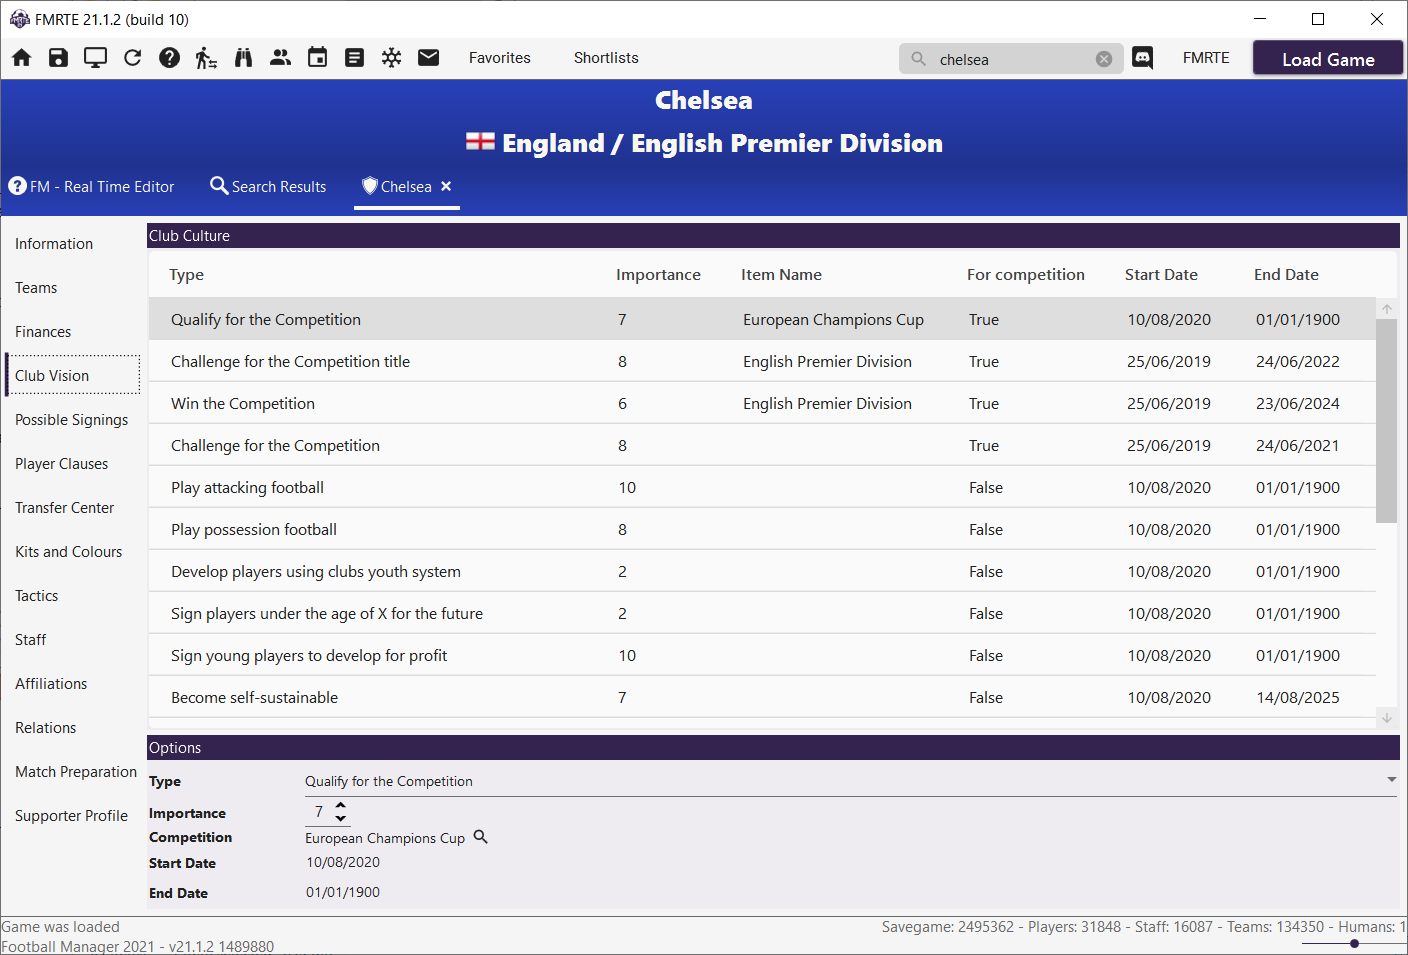Open Tactics sidebar section
The width and height of the screenshot is (1408, 955).
pos(37,596)
